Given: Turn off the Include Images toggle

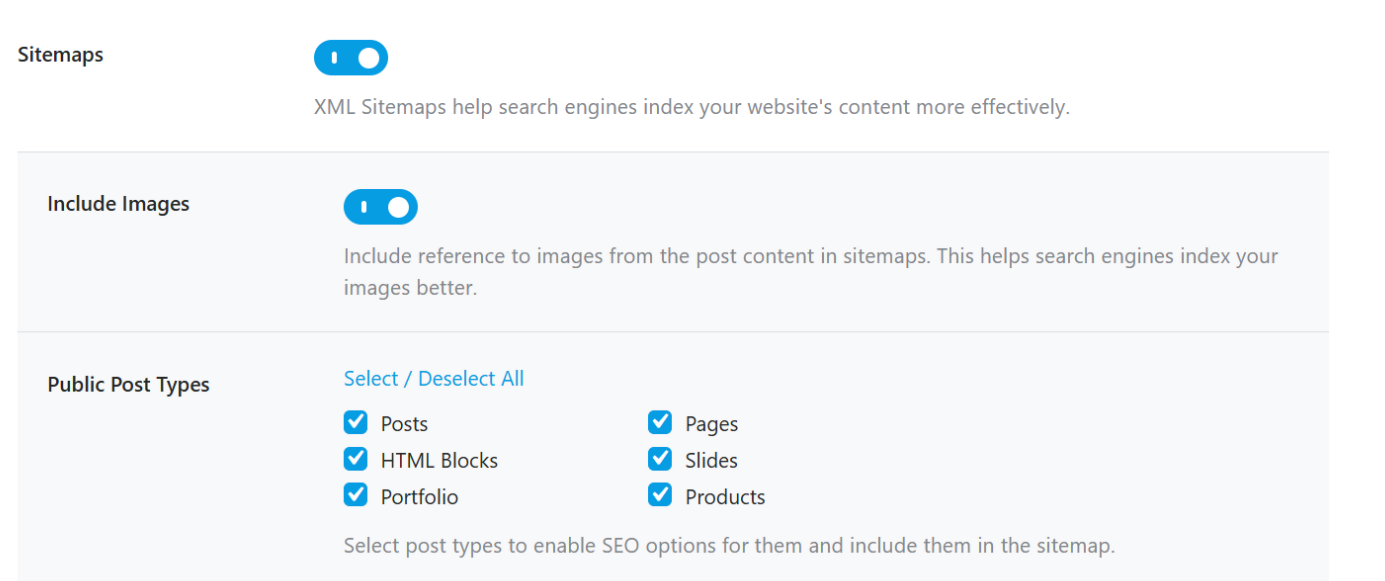Looking at the screenshot, I should coord(380,207).
